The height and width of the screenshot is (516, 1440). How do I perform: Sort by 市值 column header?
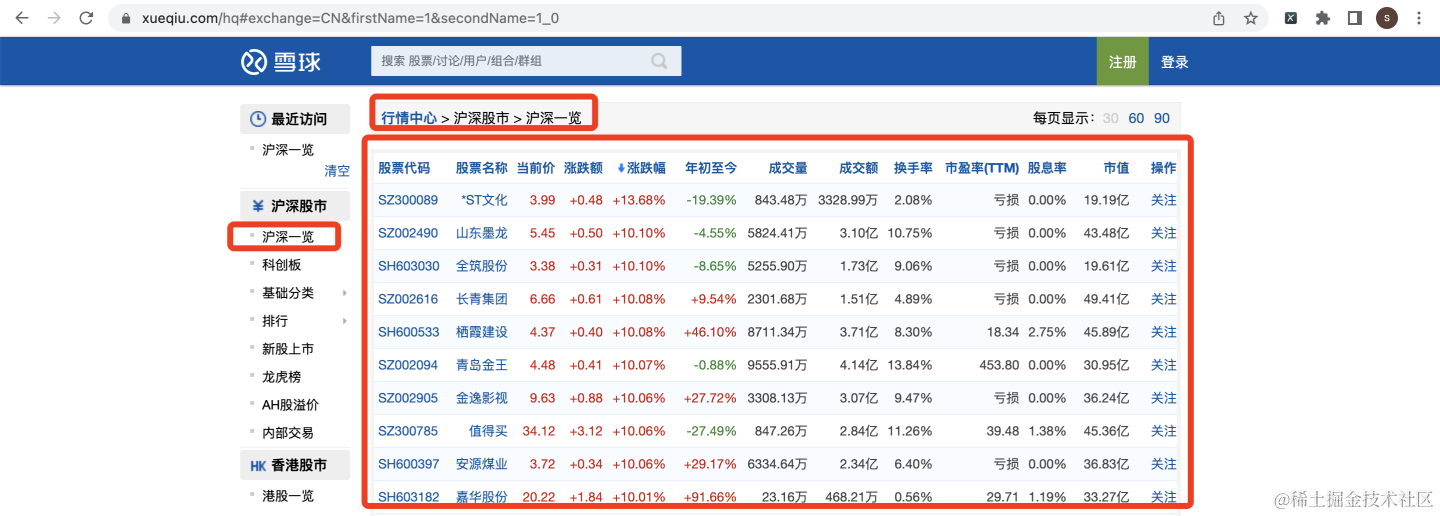click(1116, 168)
